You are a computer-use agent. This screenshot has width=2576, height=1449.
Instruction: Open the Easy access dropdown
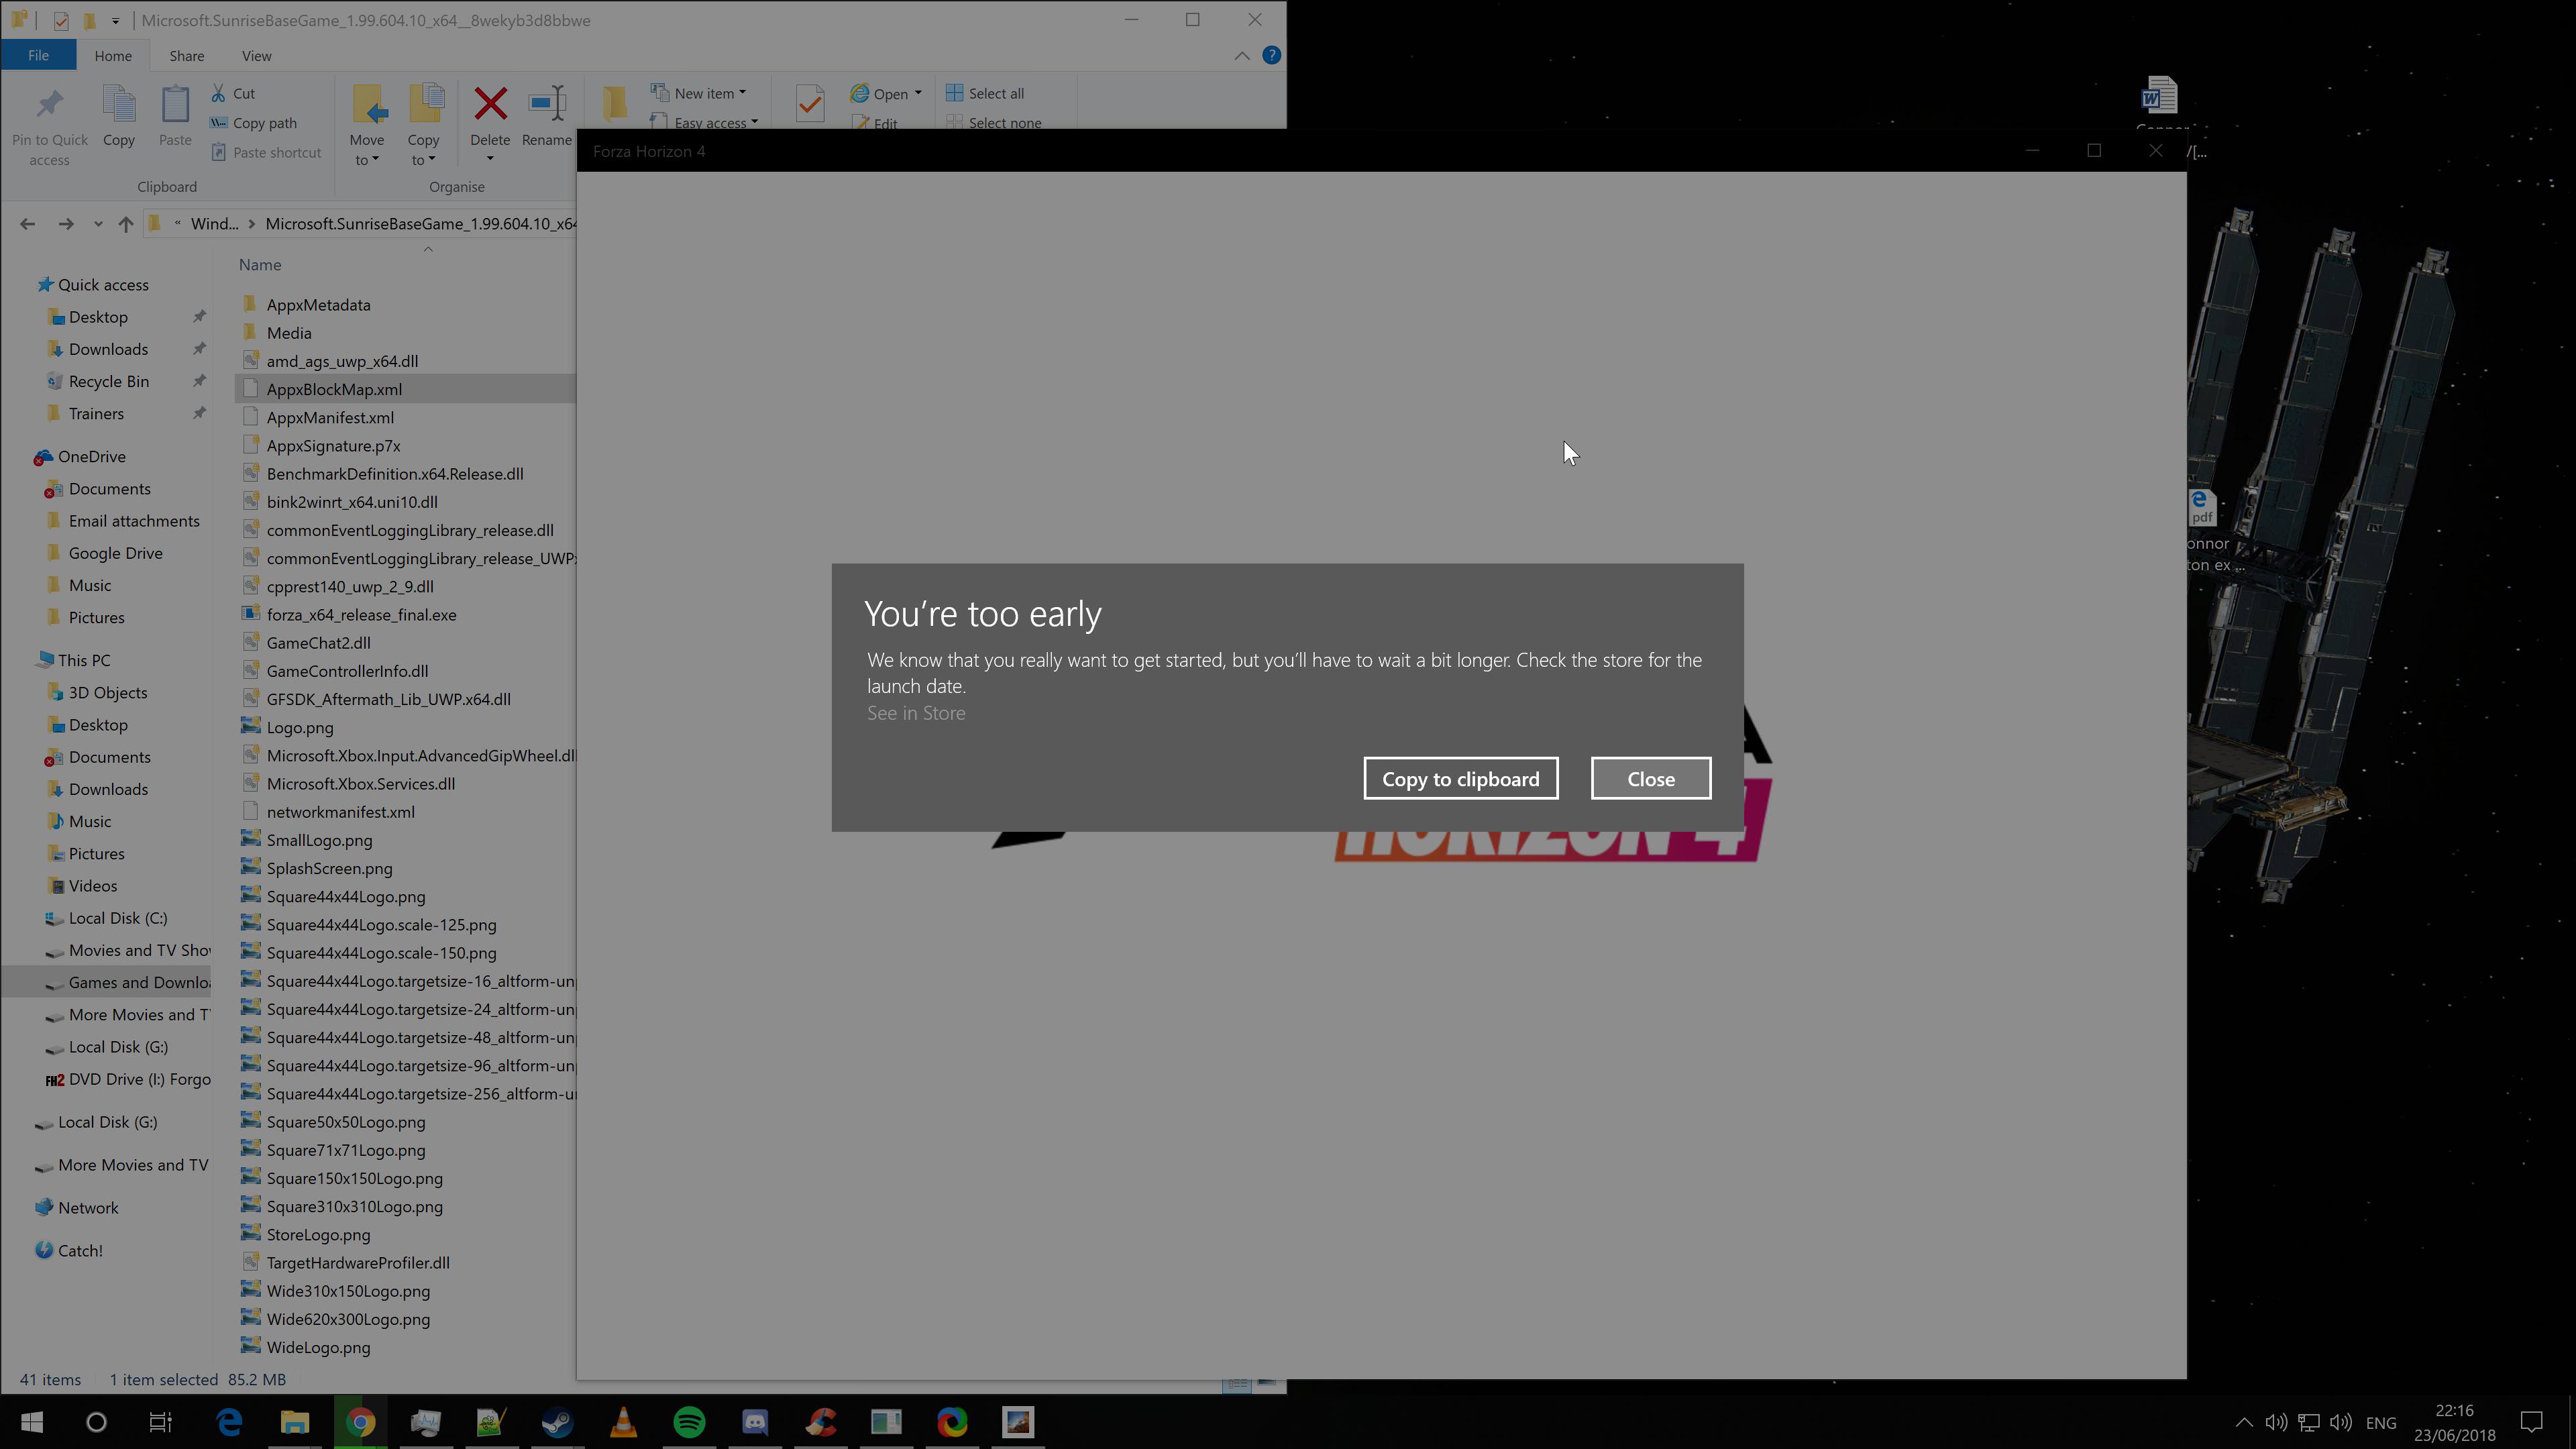coord(705,122)
